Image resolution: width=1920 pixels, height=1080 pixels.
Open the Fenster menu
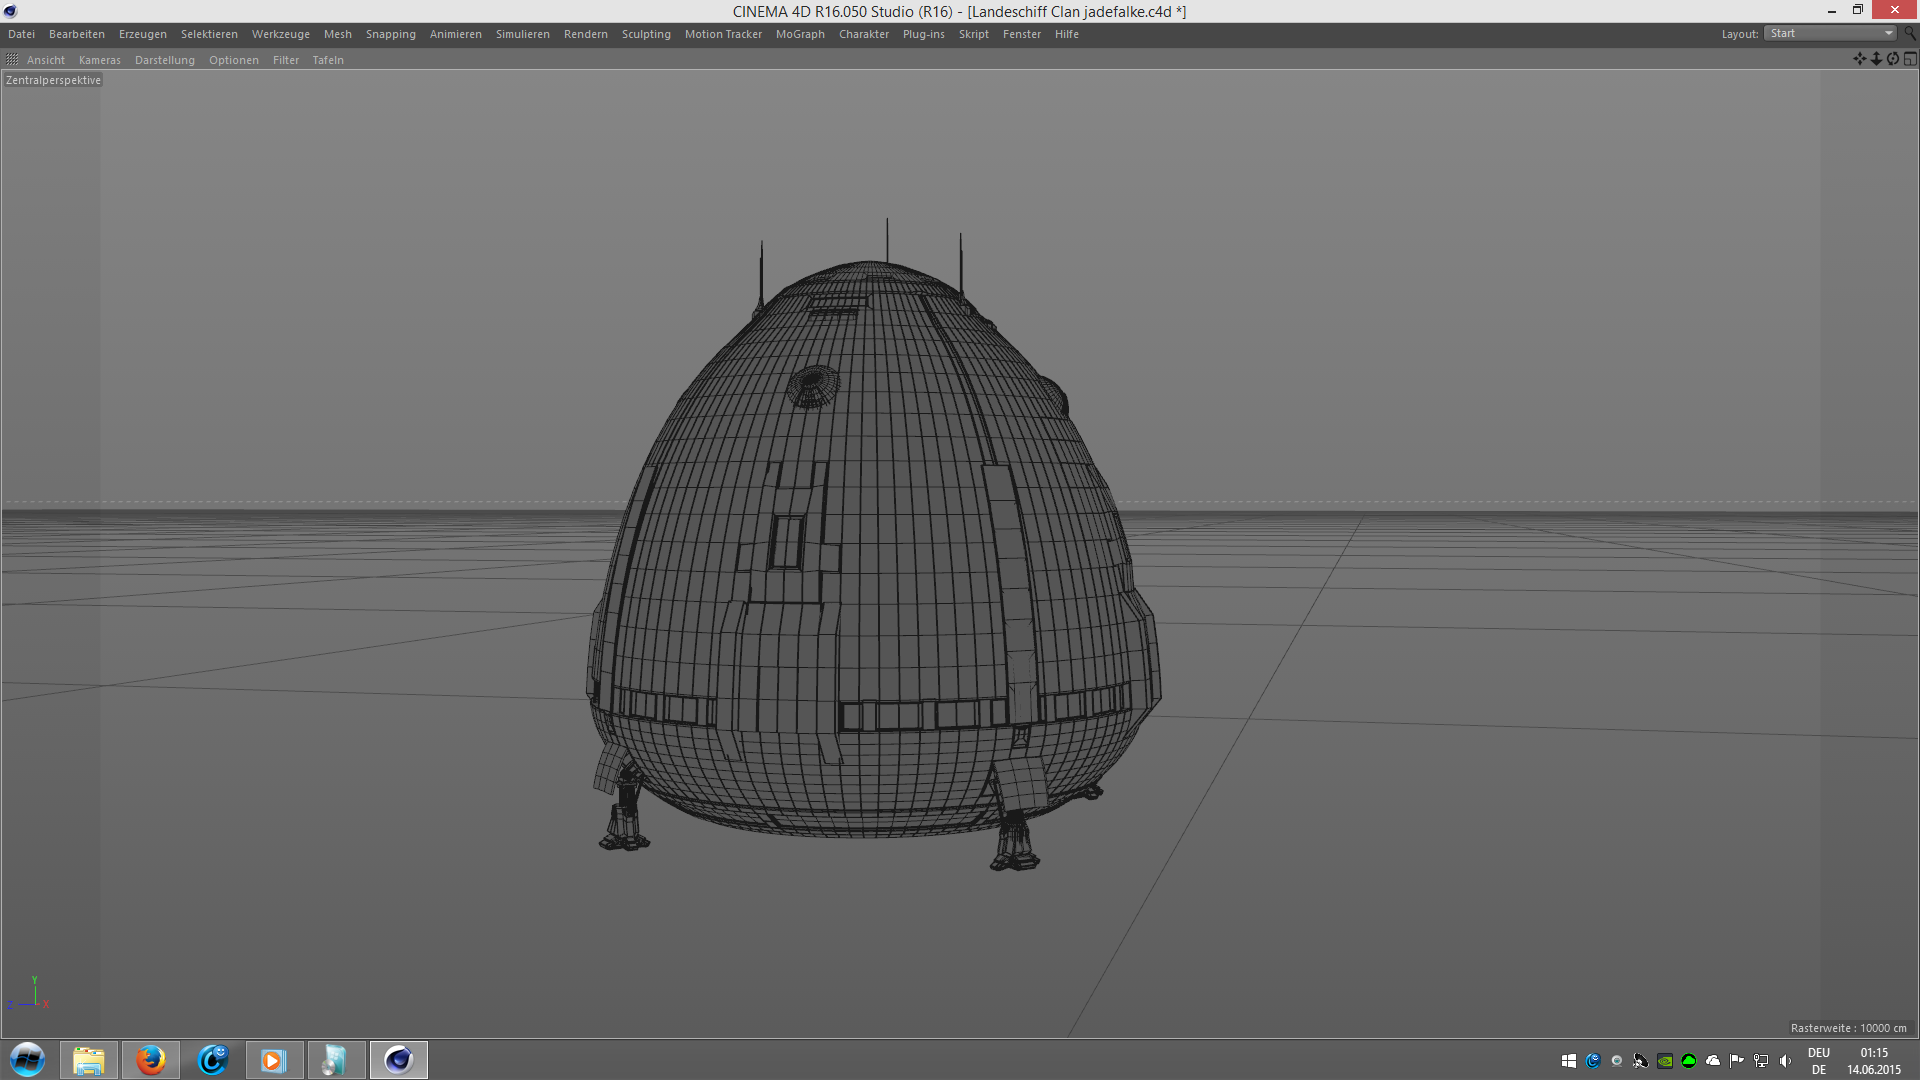click(1022, 34)
